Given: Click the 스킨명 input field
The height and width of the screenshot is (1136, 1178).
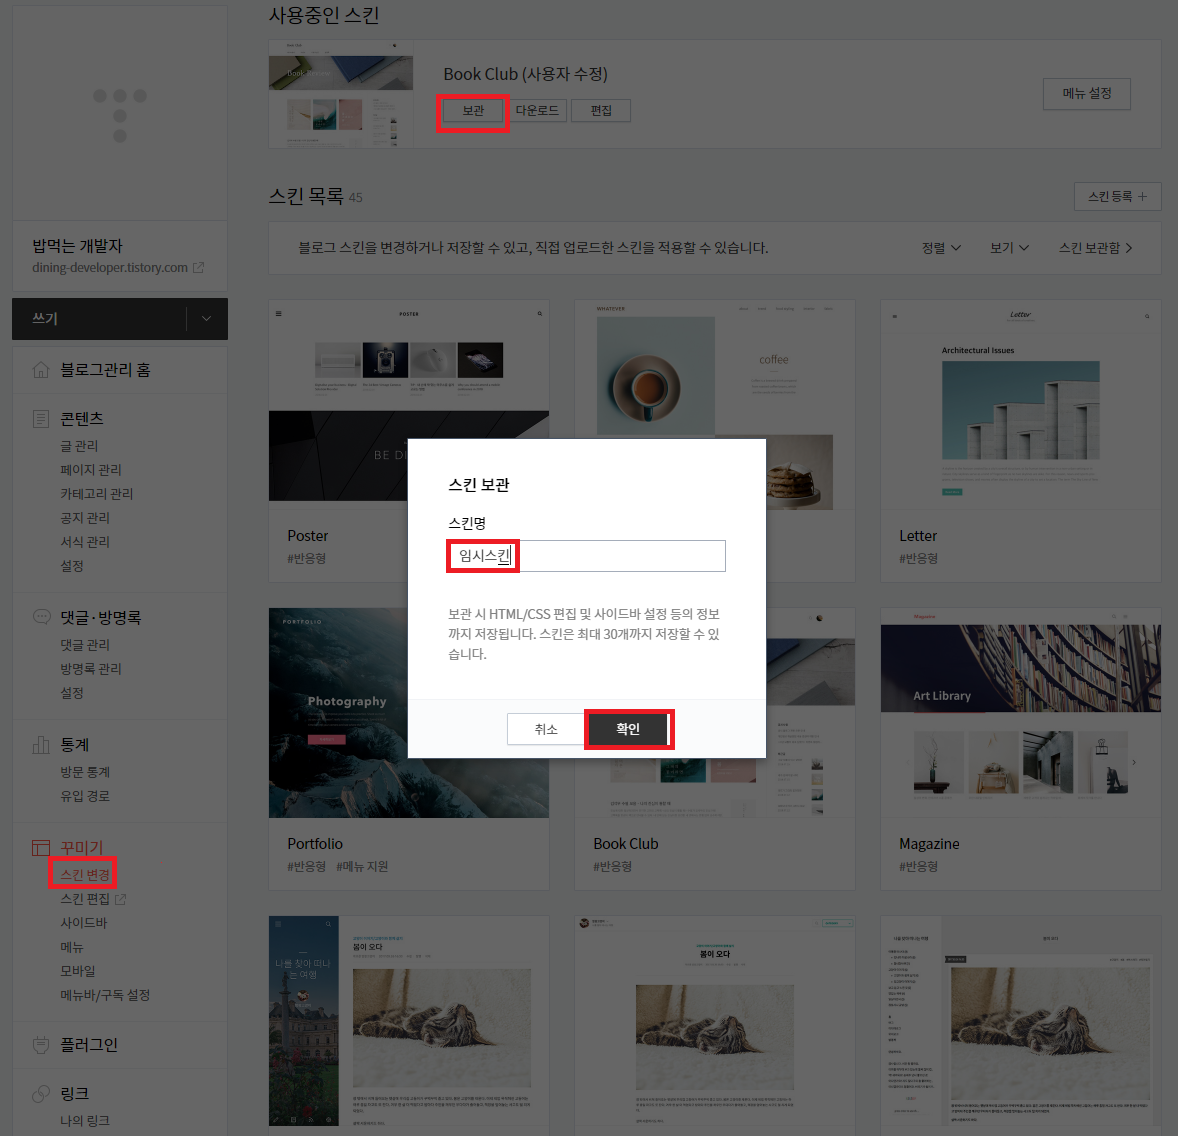Looking at the screenshot, I should coord(587,556).
